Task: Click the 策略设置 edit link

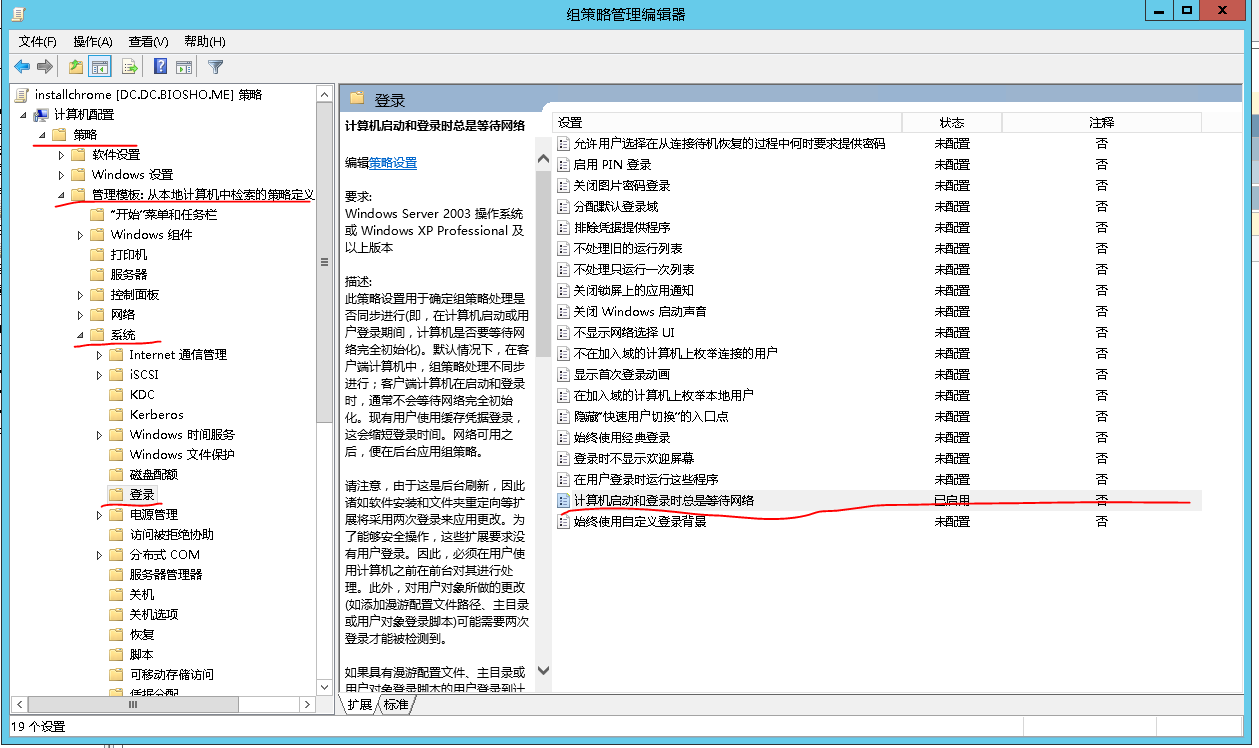Action: (393, 163)
